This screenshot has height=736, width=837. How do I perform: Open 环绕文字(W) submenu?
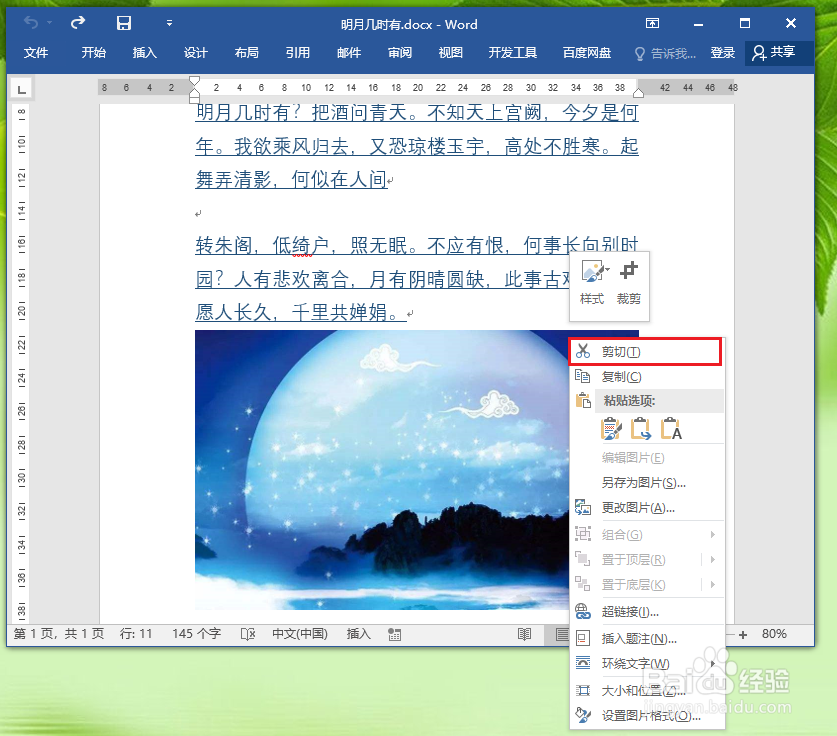pos(648,663)
